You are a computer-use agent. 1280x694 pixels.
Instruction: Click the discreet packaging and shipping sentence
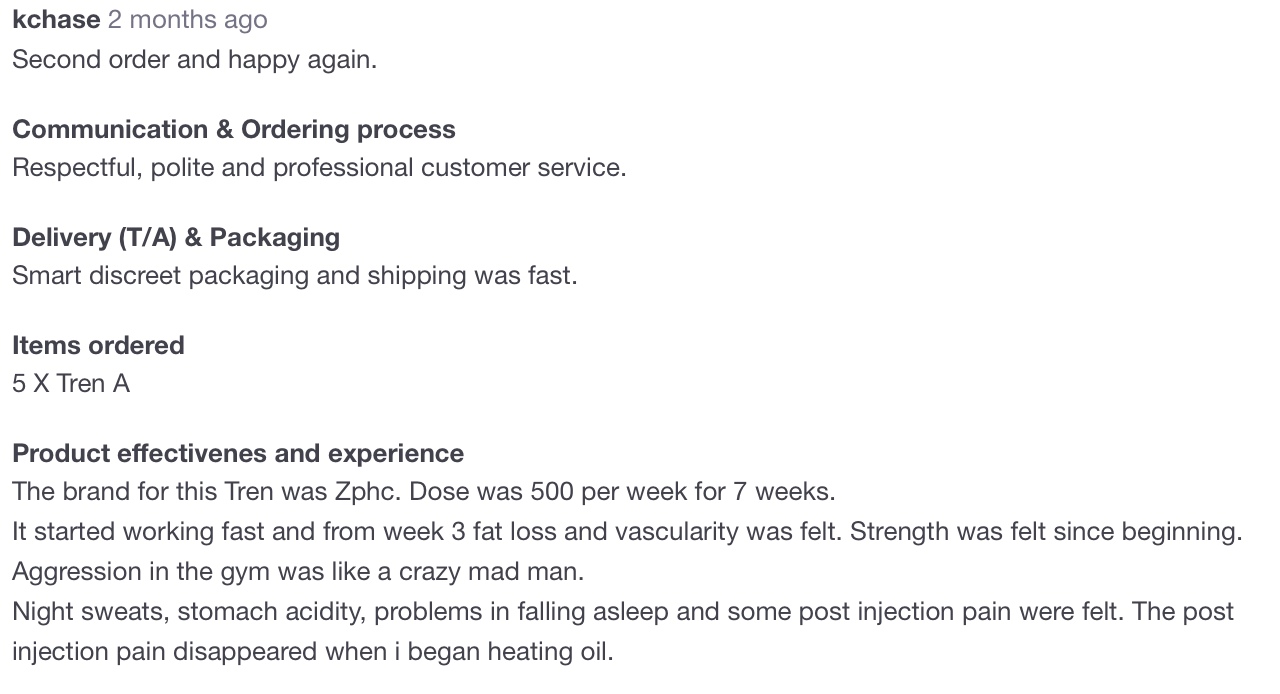[294, 276]
